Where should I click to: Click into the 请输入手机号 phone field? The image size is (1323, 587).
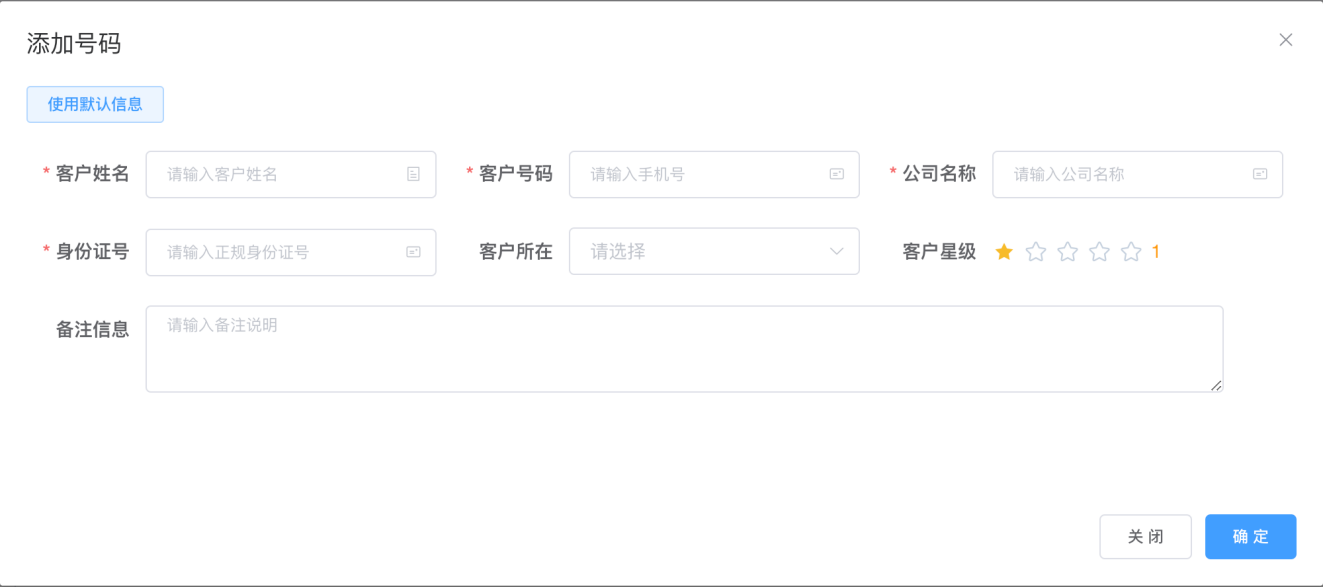pos(700,174)
